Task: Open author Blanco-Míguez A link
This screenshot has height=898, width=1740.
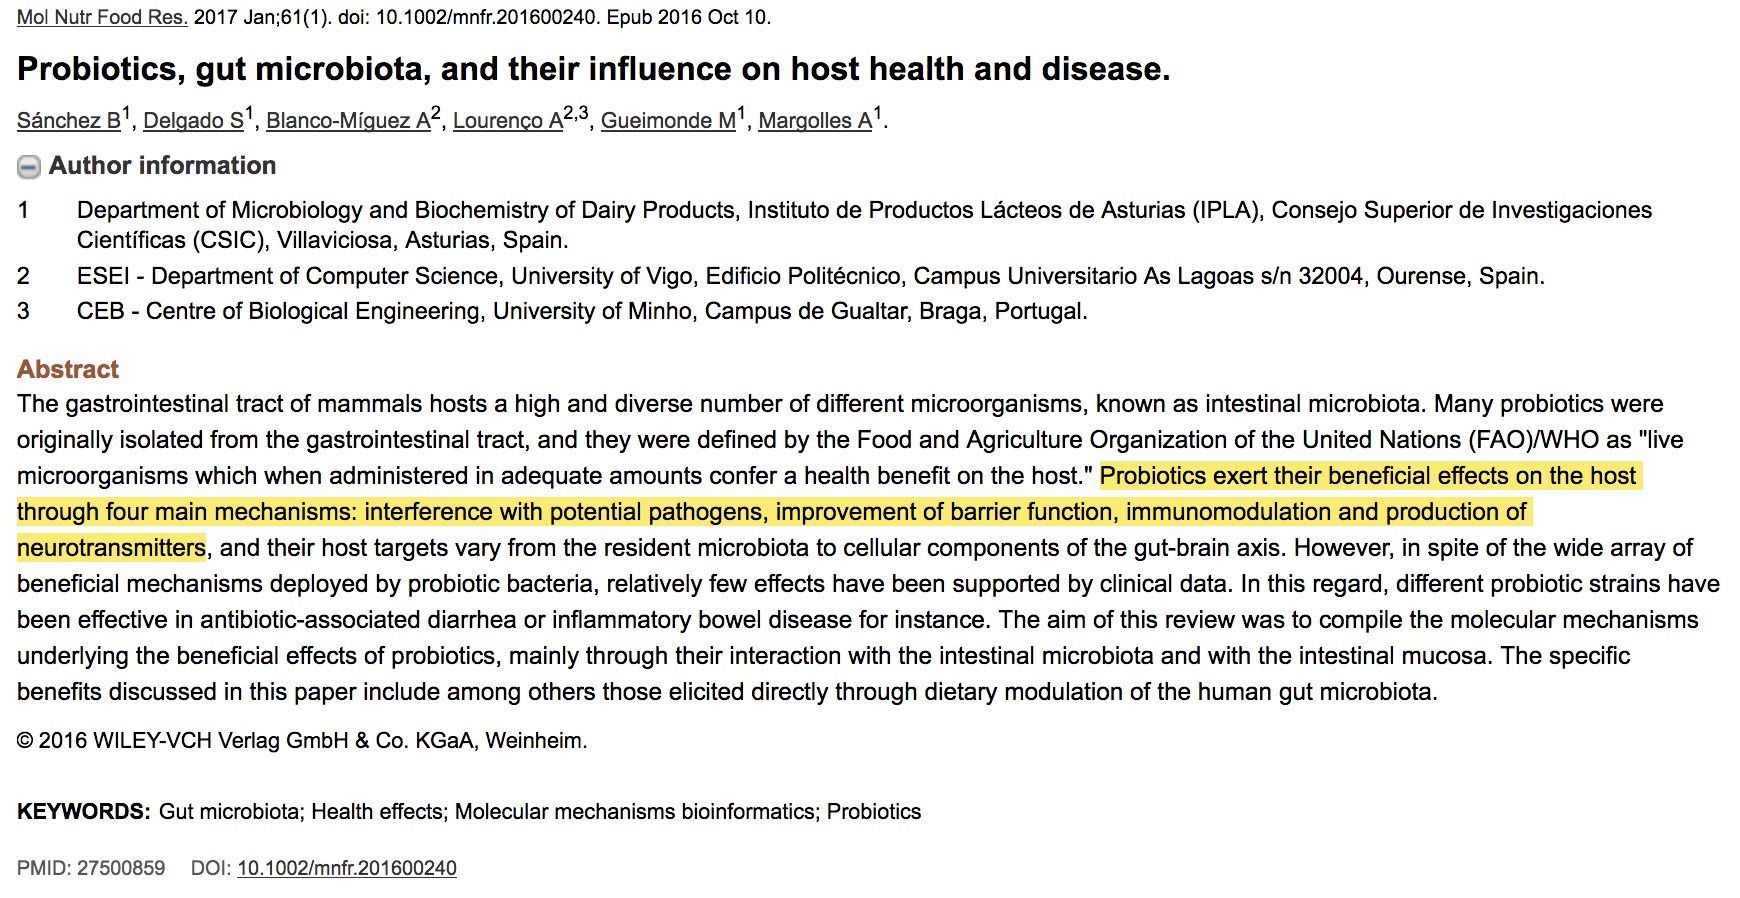Action: 348,121
